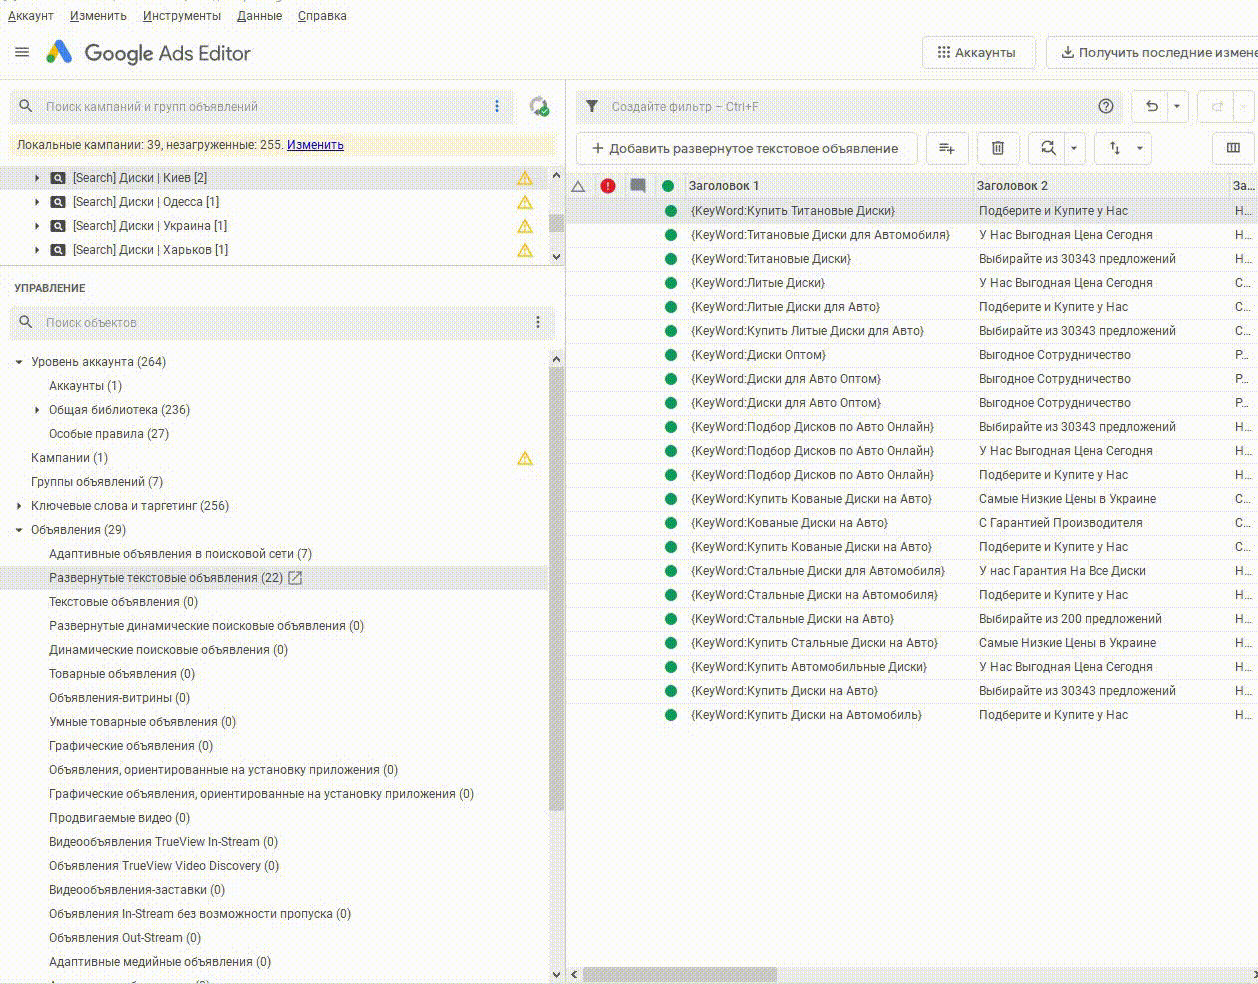Open the Данные menu
Image resolution: width=1258 pixels, height=984 pixels.
pyautogui.click(x=259, y=16)
